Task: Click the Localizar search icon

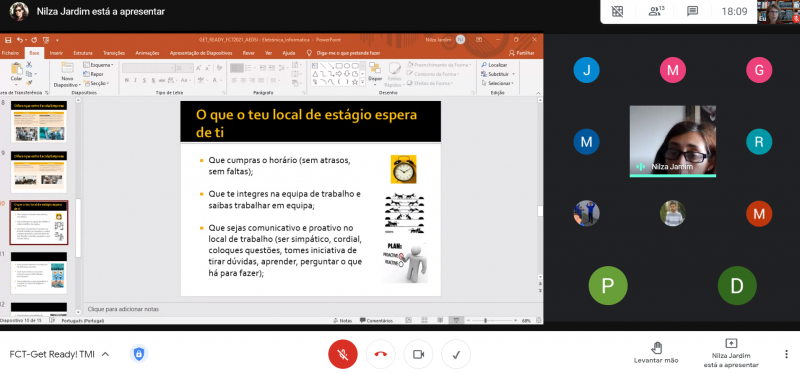Action: [x=484, y=65]
